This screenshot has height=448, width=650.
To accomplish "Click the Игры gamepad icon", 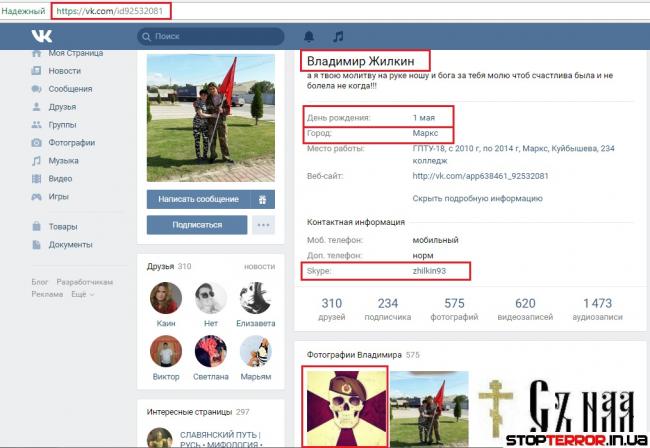I will (x=36, y=196).
